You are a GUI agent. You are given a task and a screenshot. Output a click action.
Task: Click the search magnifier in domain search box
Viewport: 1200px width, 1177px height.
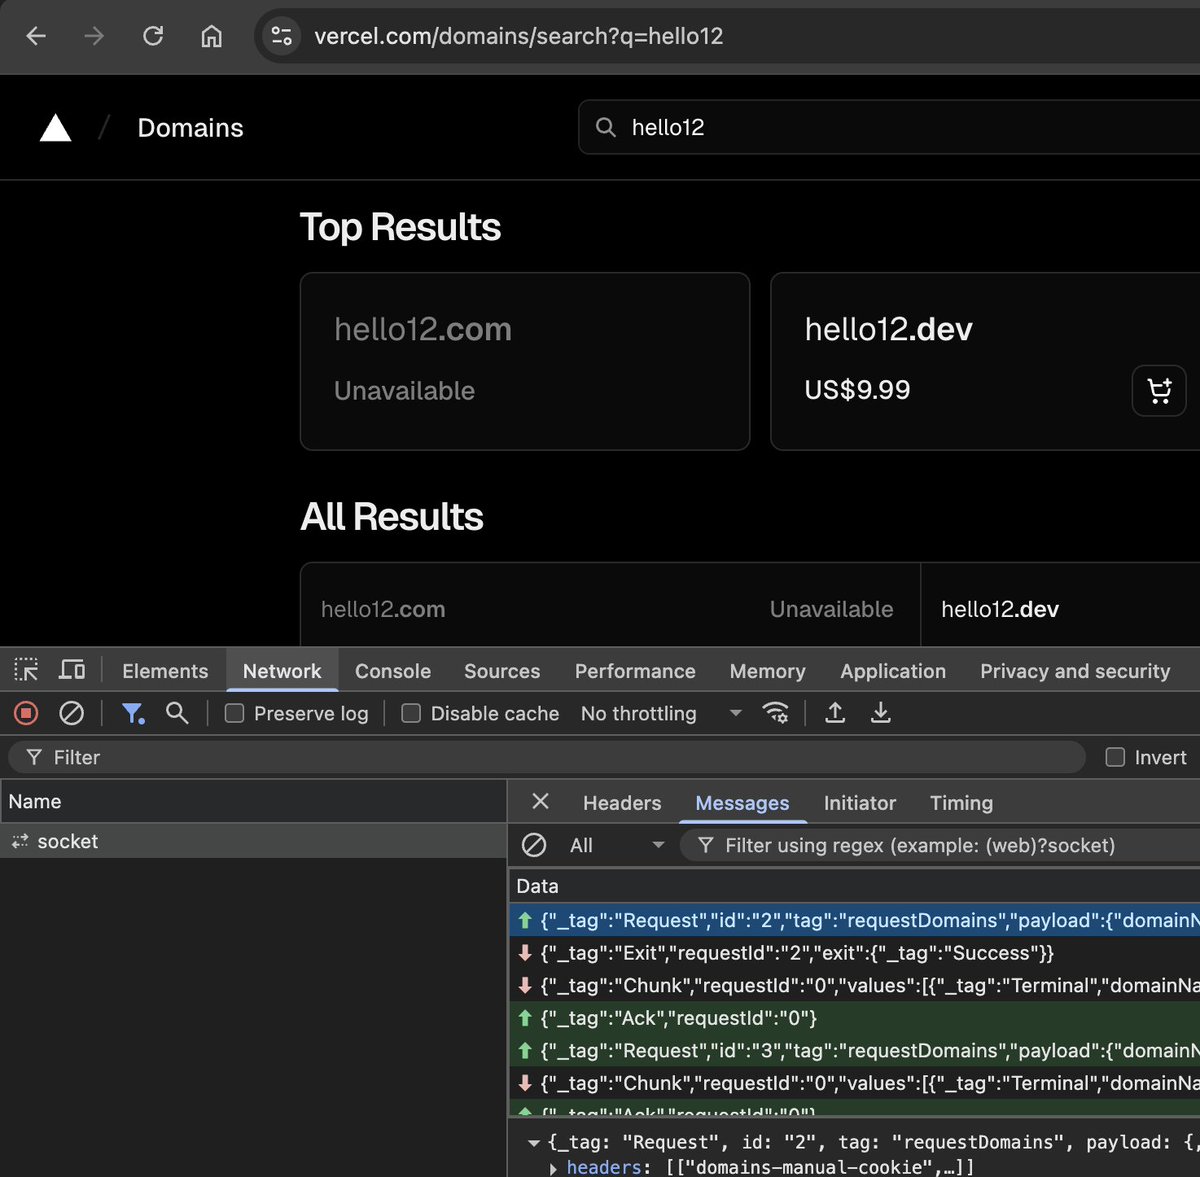tap(606, 127)
